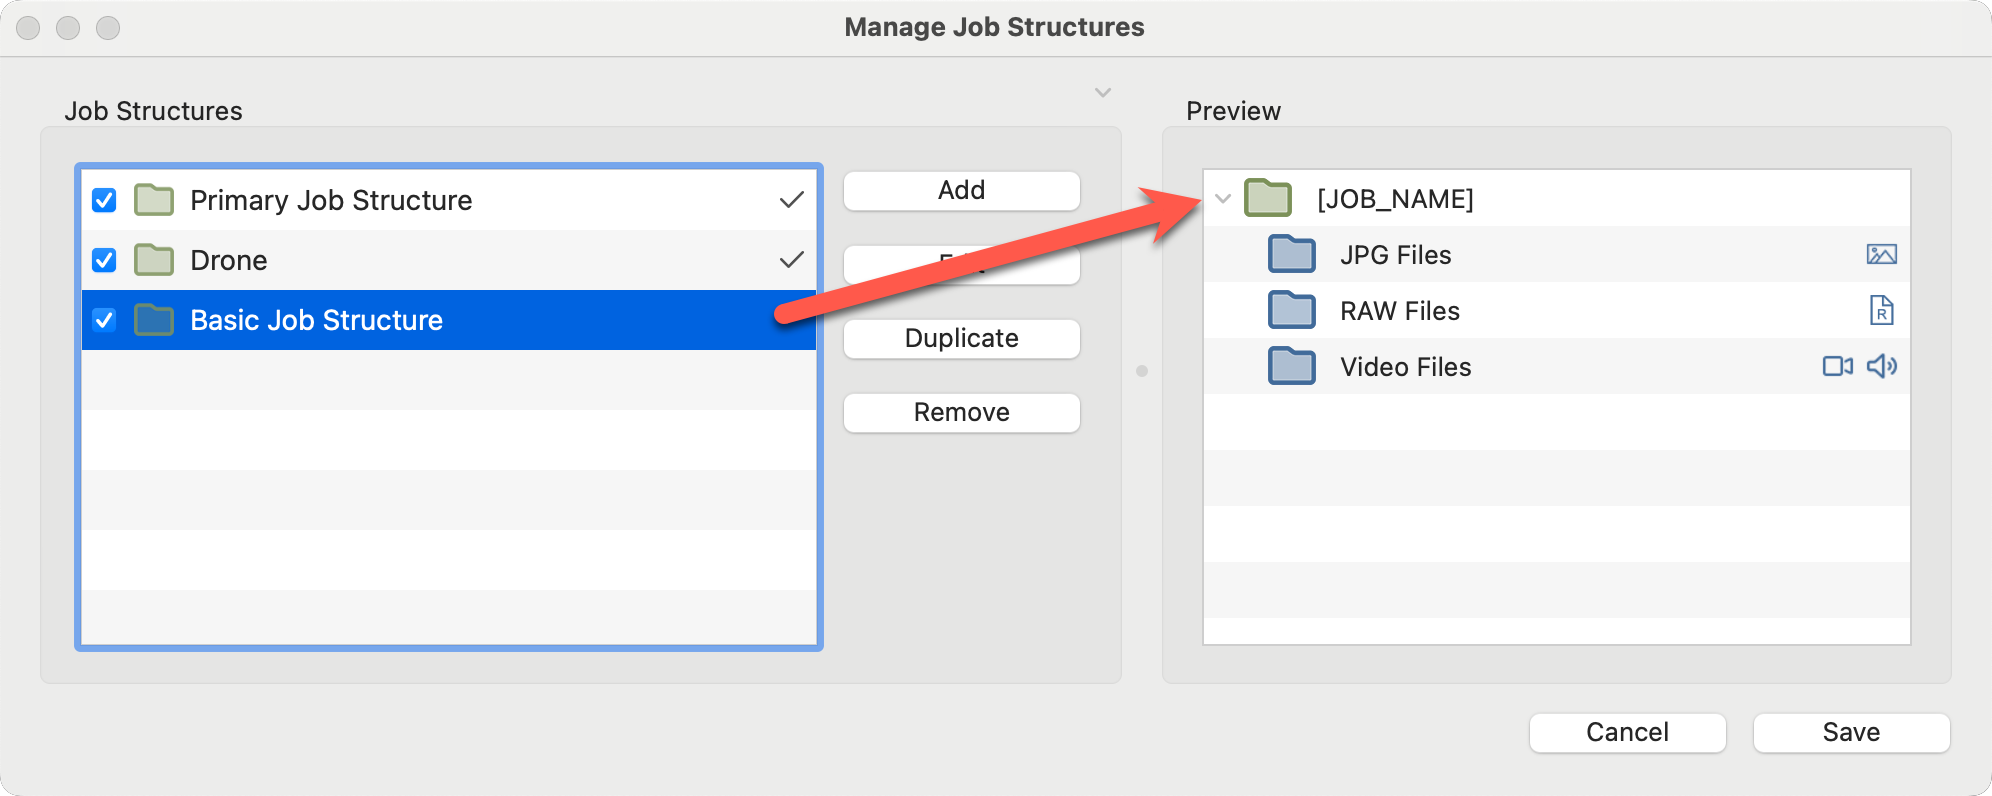
Task: Select the Video Files tree item
Action: point(1405,367)
